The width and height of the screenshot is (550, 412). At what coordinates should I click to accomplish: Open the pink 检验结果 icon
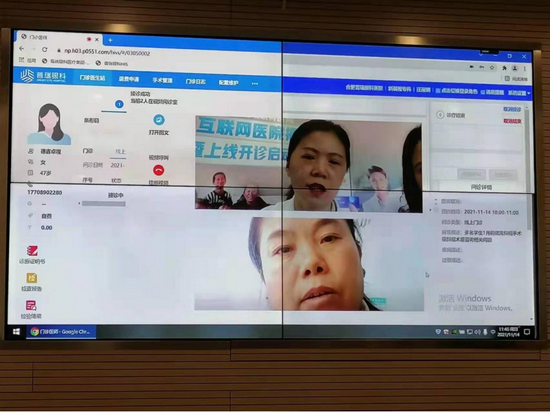(31, 305)
